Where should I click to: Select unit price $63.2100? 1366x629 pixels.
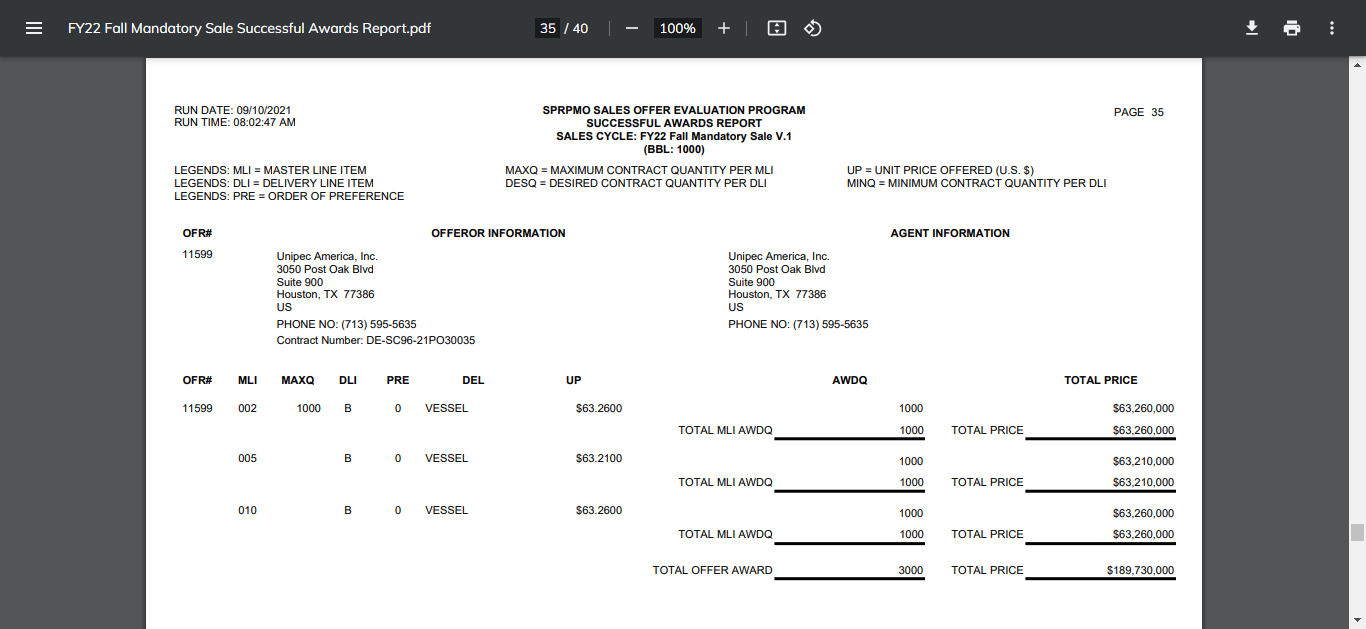pos(599,458)
